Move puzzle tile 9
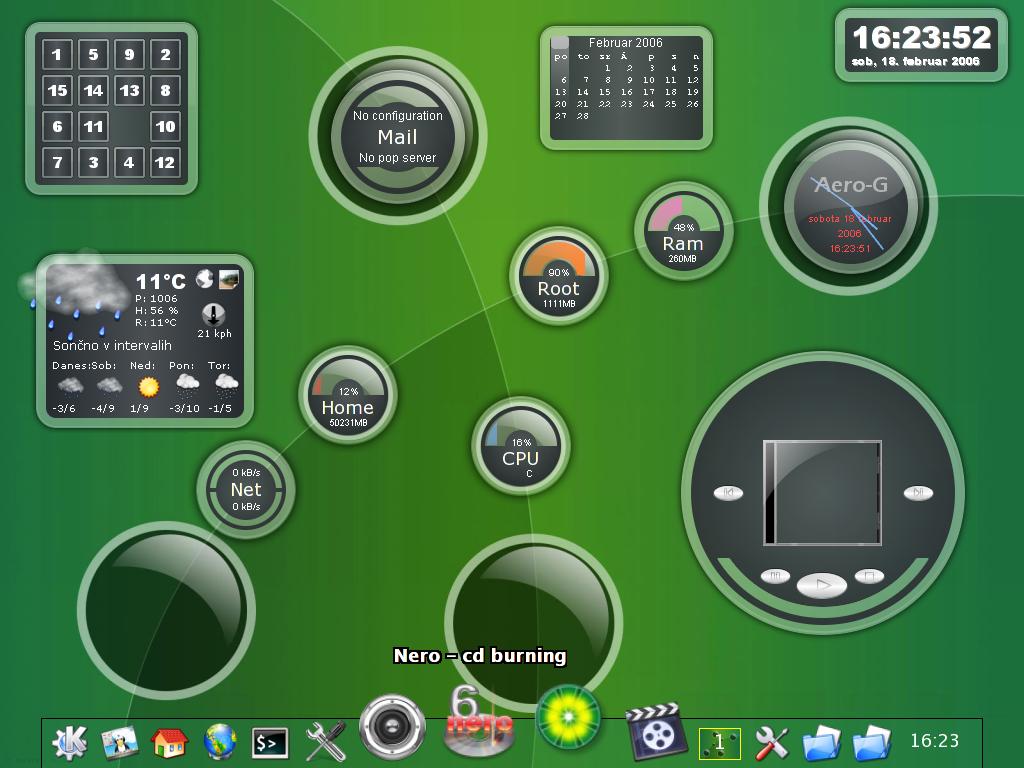Screen dimensions: 1024x768 129,54
